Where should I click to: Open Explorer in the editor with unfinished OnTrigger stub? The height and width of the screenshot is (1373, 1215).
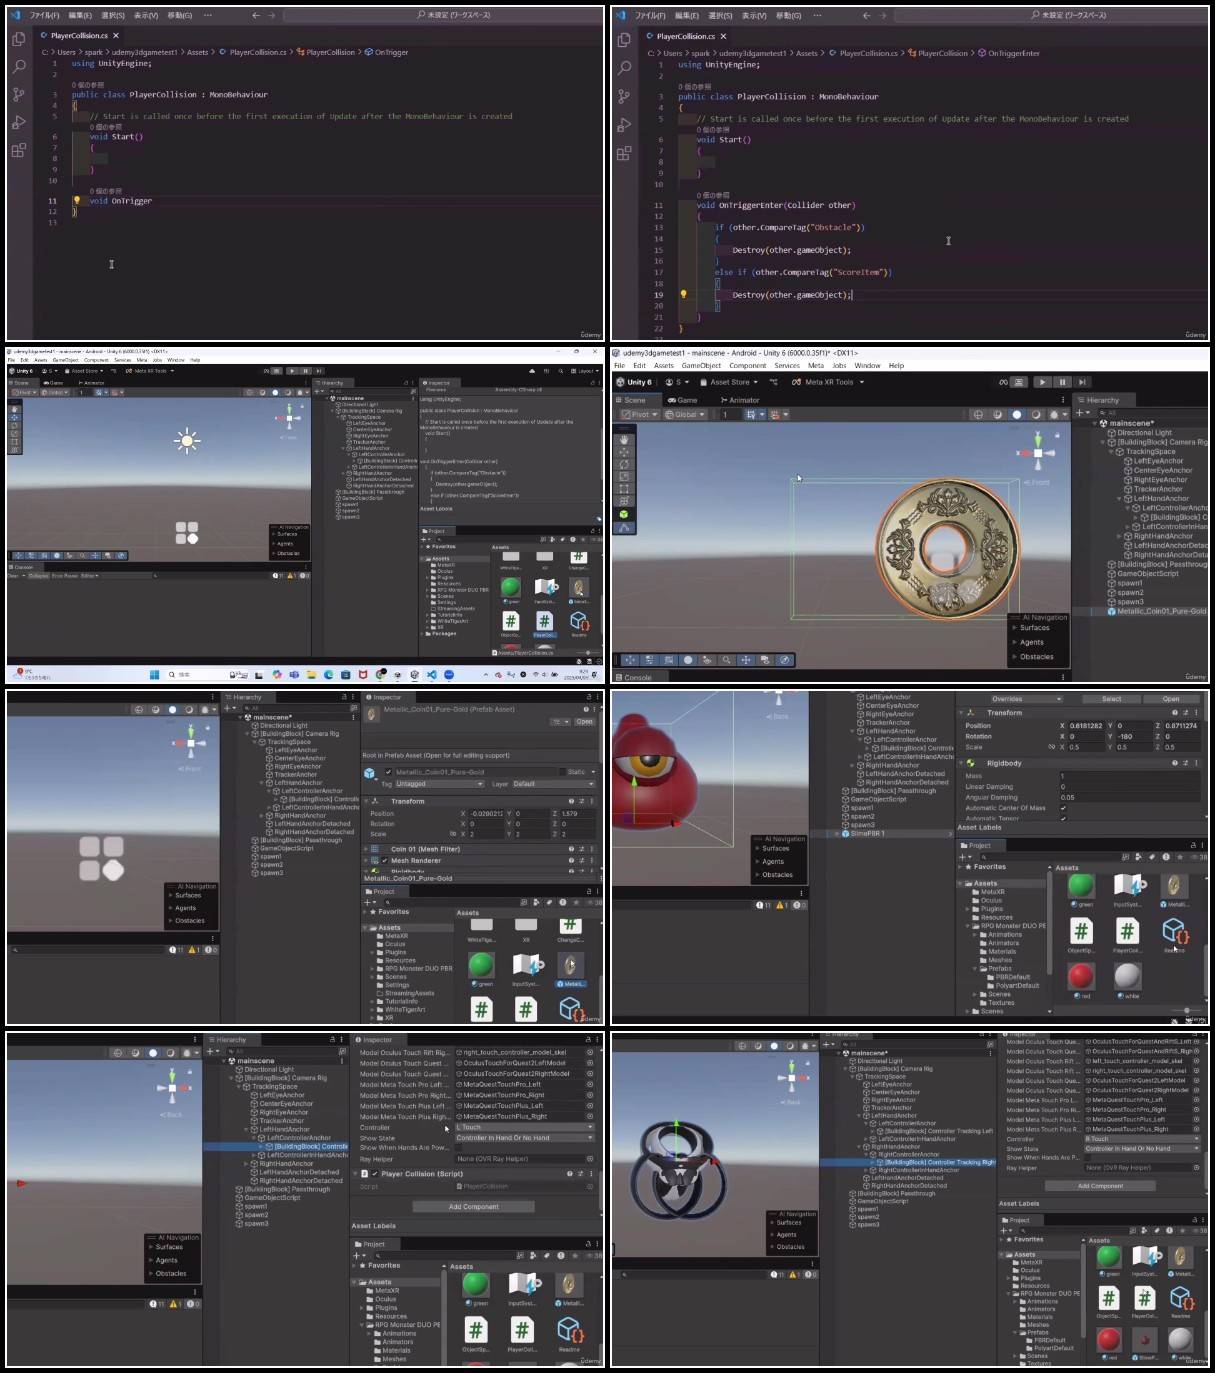(18, 38)
